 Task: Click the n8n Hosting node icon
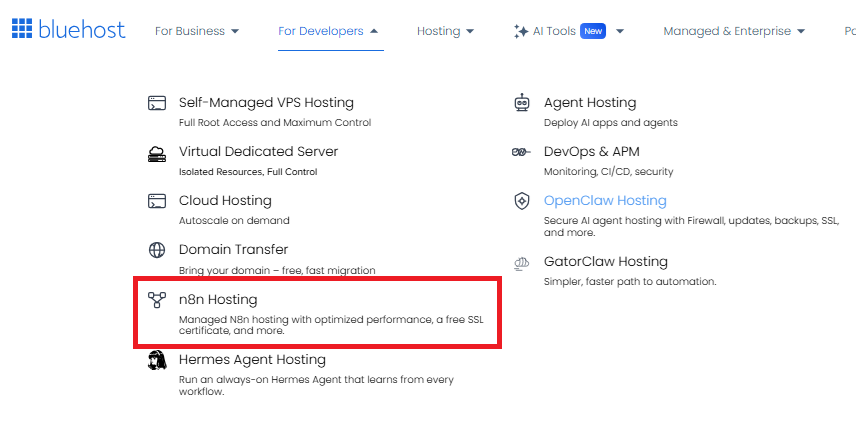point(157,300)
